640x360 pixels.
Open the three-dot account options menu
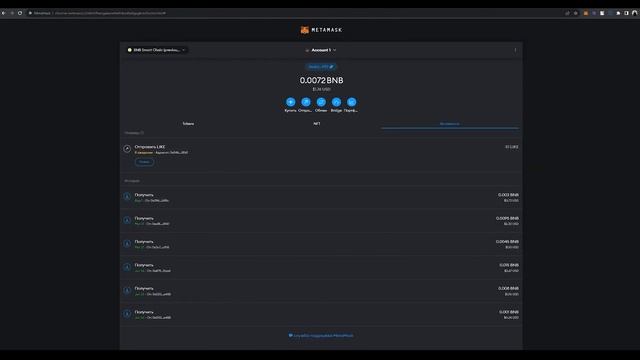pos(515,50)
